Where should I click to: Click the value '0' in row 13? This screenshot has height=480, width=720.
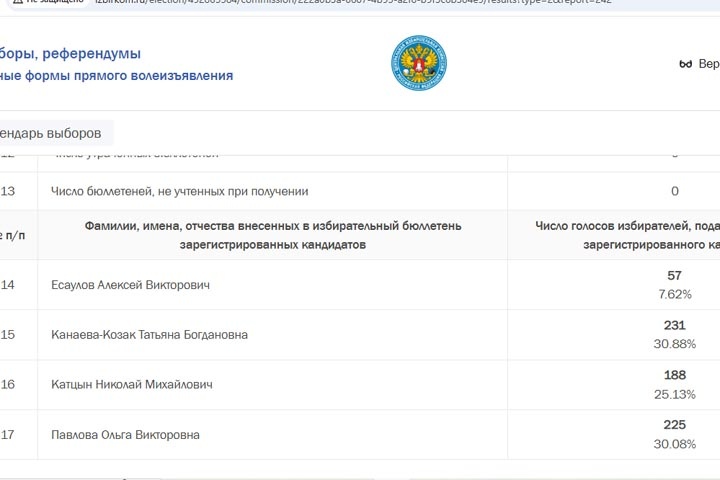675,191
